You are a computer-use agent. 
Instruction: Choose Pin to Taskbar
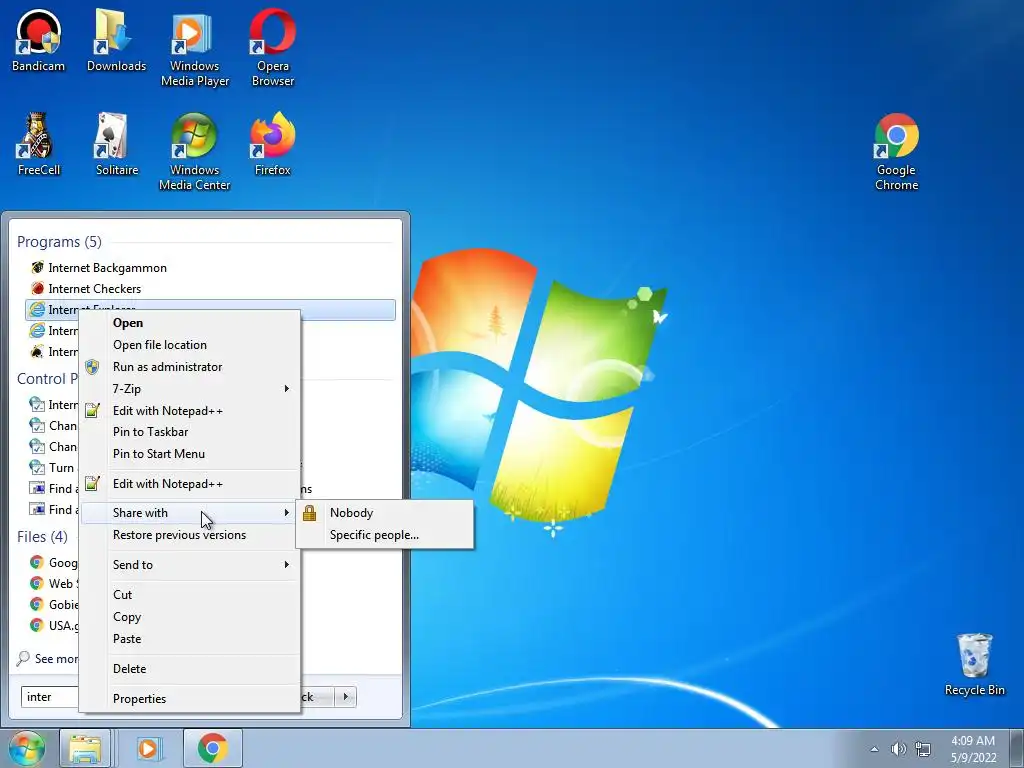pos(189,432)
